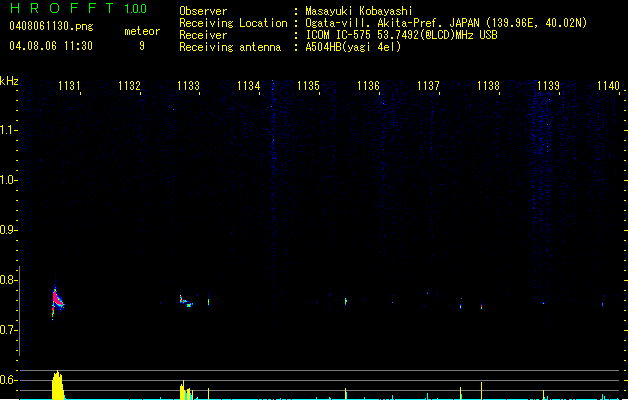Click the 1135 time axis marker
The height and width of the screenshot is (400, 629).
pyautogui.click(x=308, y=86)
